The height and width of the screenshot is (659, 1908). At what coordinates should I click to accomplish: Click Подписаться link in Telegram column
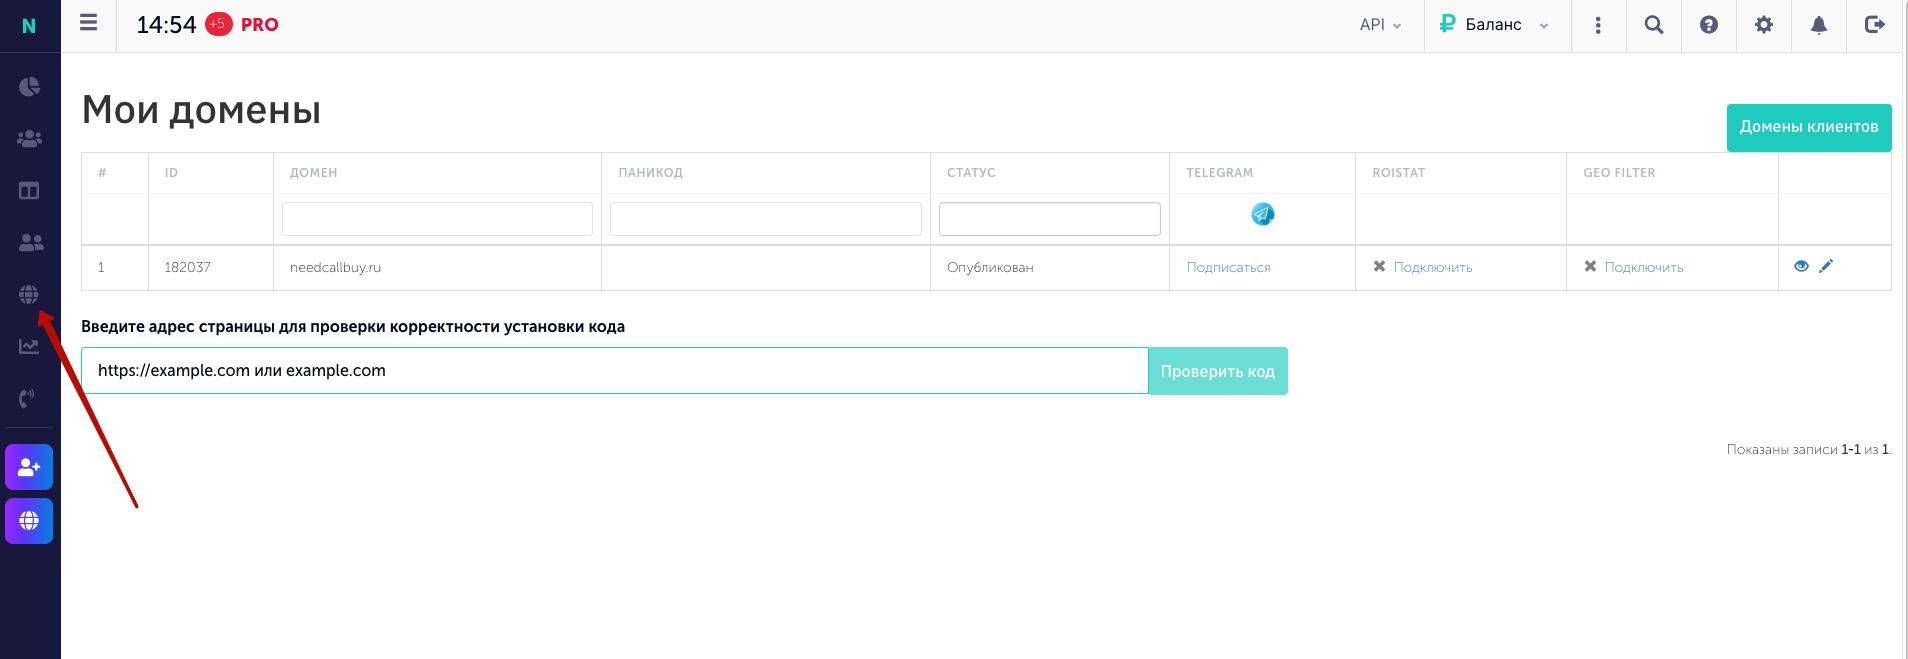[x=1228, y=267]
